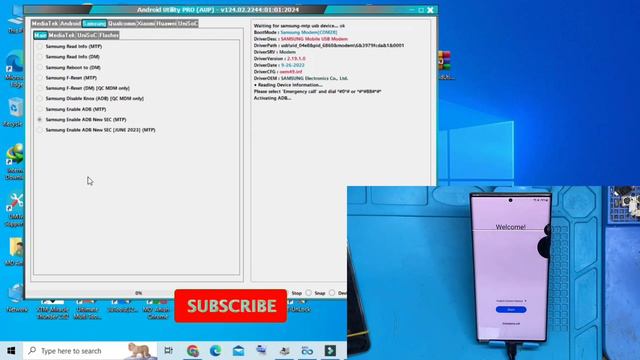Viewport: 640px width, 360px height.
Task: Click the 0% progress bar
Action: pyautogui.click(x=139, y=293)
